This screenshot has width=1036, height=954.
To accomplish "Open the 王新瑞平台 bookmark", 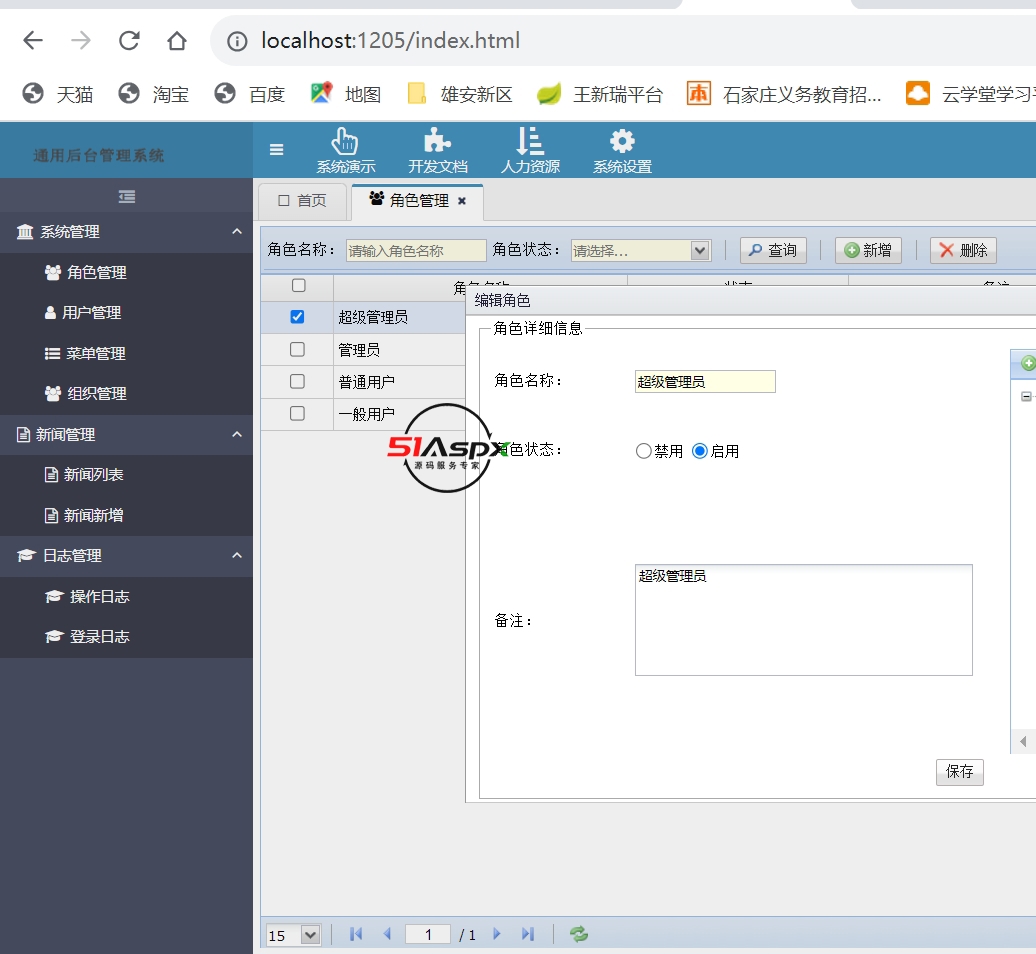I will [x=600, y=94].
